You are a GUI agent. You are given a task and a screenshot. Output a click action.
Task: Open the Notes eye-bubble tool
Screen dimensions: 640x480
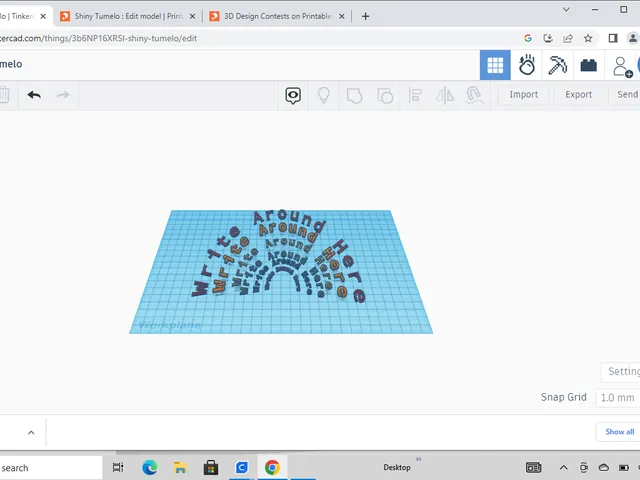[293, 96]
